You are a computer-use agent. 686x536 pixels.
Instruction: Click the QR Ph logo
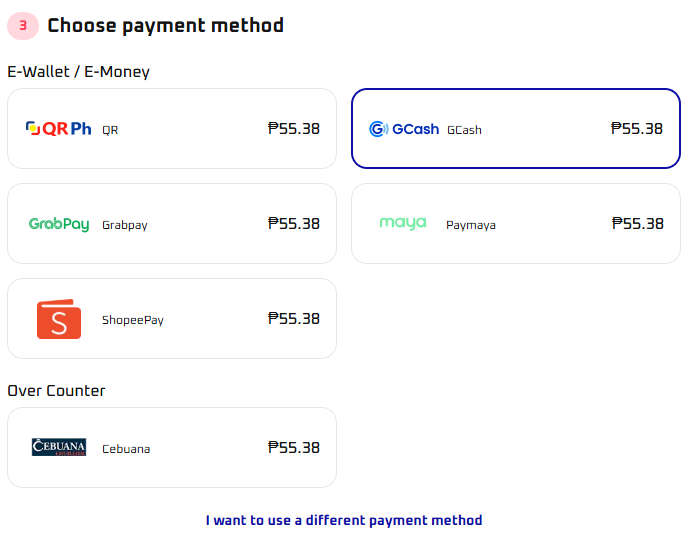[58, 129]
